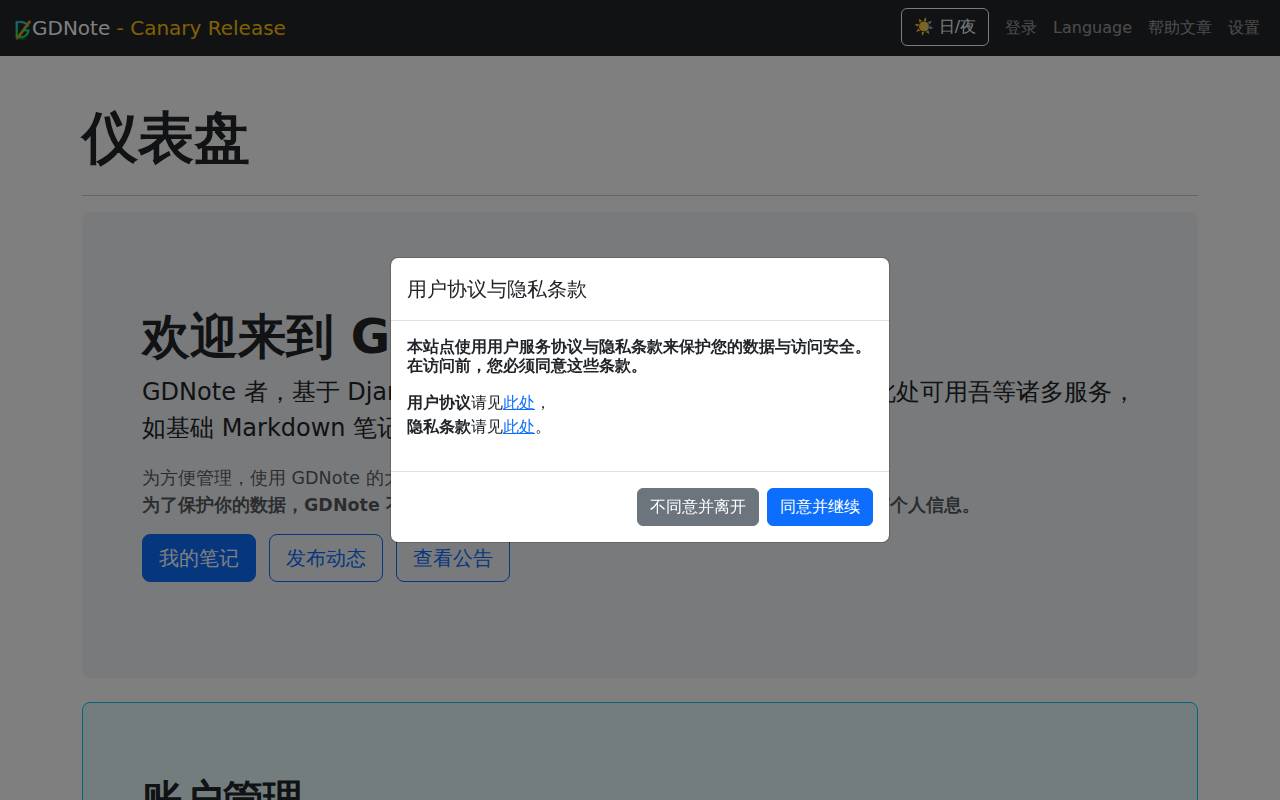Click the 不同意并离开 decline button
1280x800 pixels.
coord(698,507)
